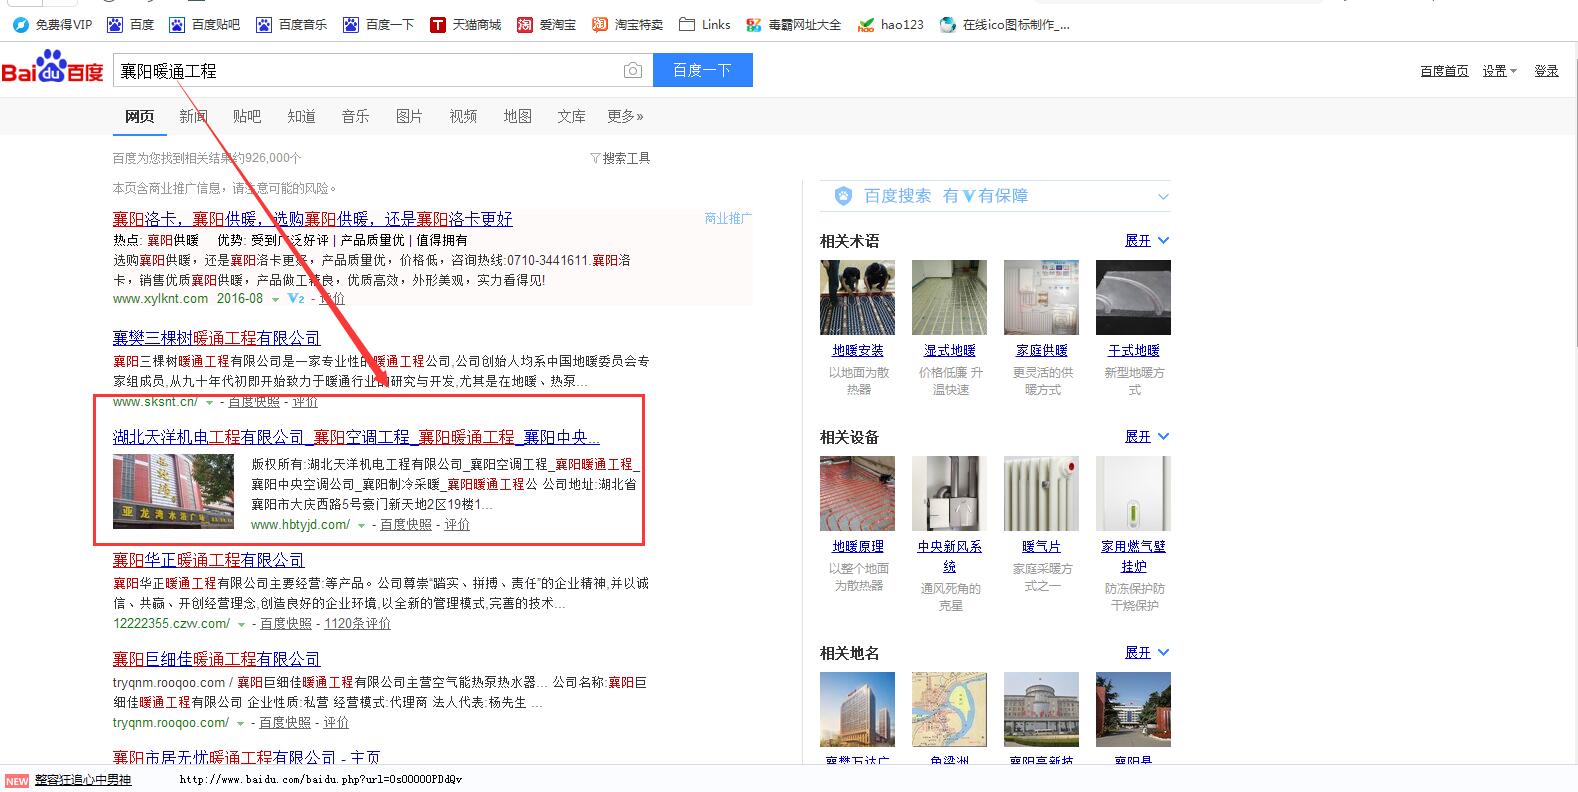Screen dimensions: 1578x792
Task: Click the 暖气片 thumbnail
Action: [x=1041, y=493]
